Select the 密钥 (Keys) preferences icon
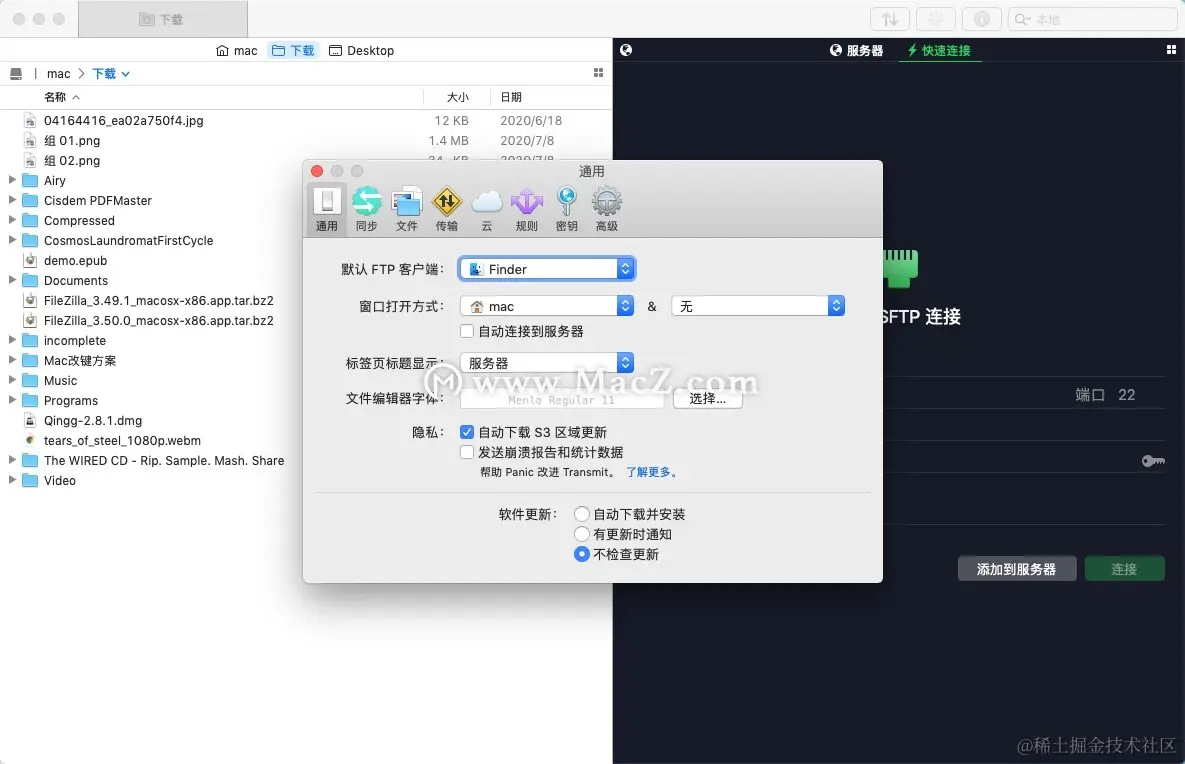The image size is (1185, 764). pyautogui.click(x=567, y=205)
